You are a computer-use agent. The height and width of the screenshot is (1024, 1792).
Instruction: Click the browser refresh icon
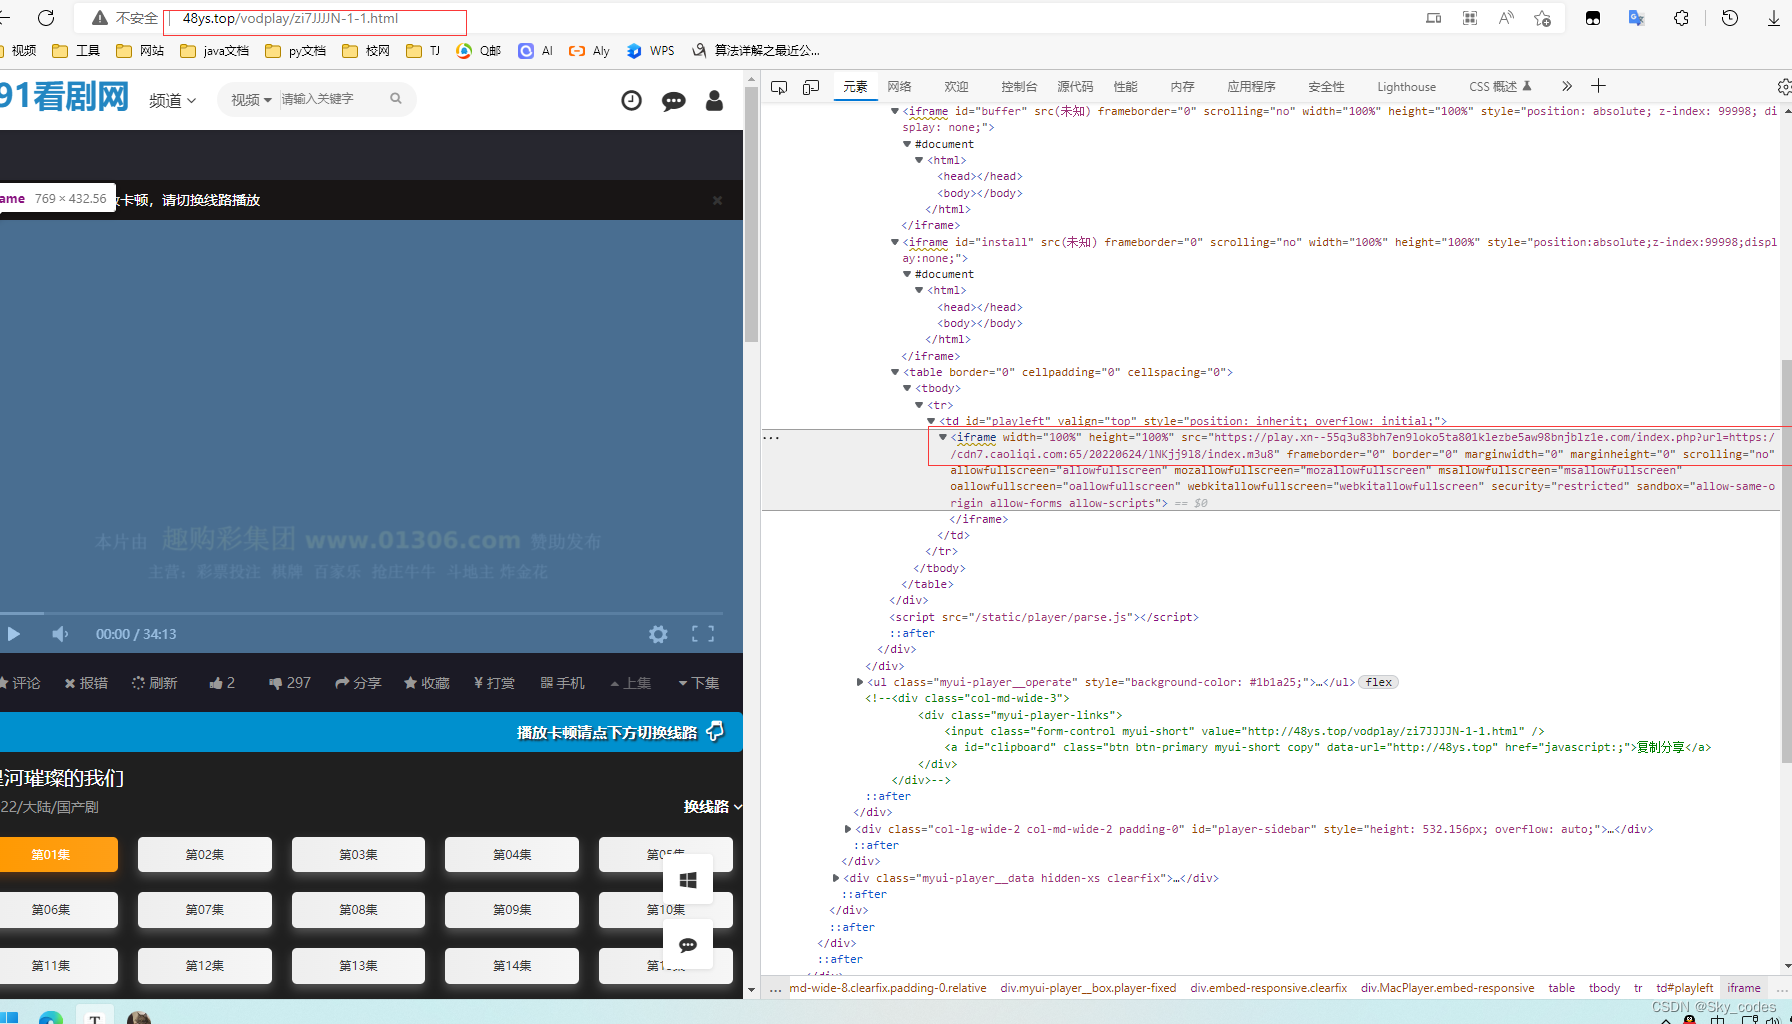click(46, 18)
